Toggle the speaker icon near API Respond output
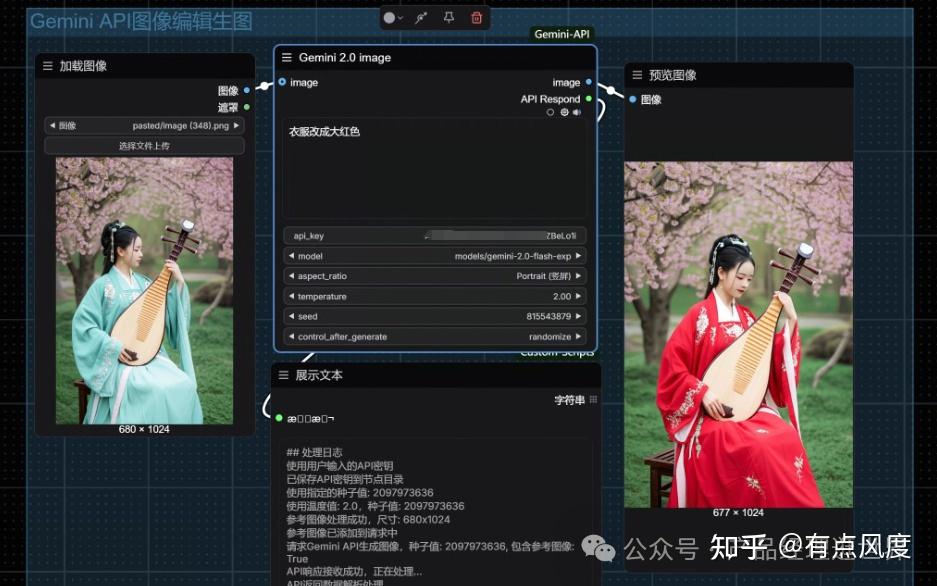937x586 pixels. (576, 112)
